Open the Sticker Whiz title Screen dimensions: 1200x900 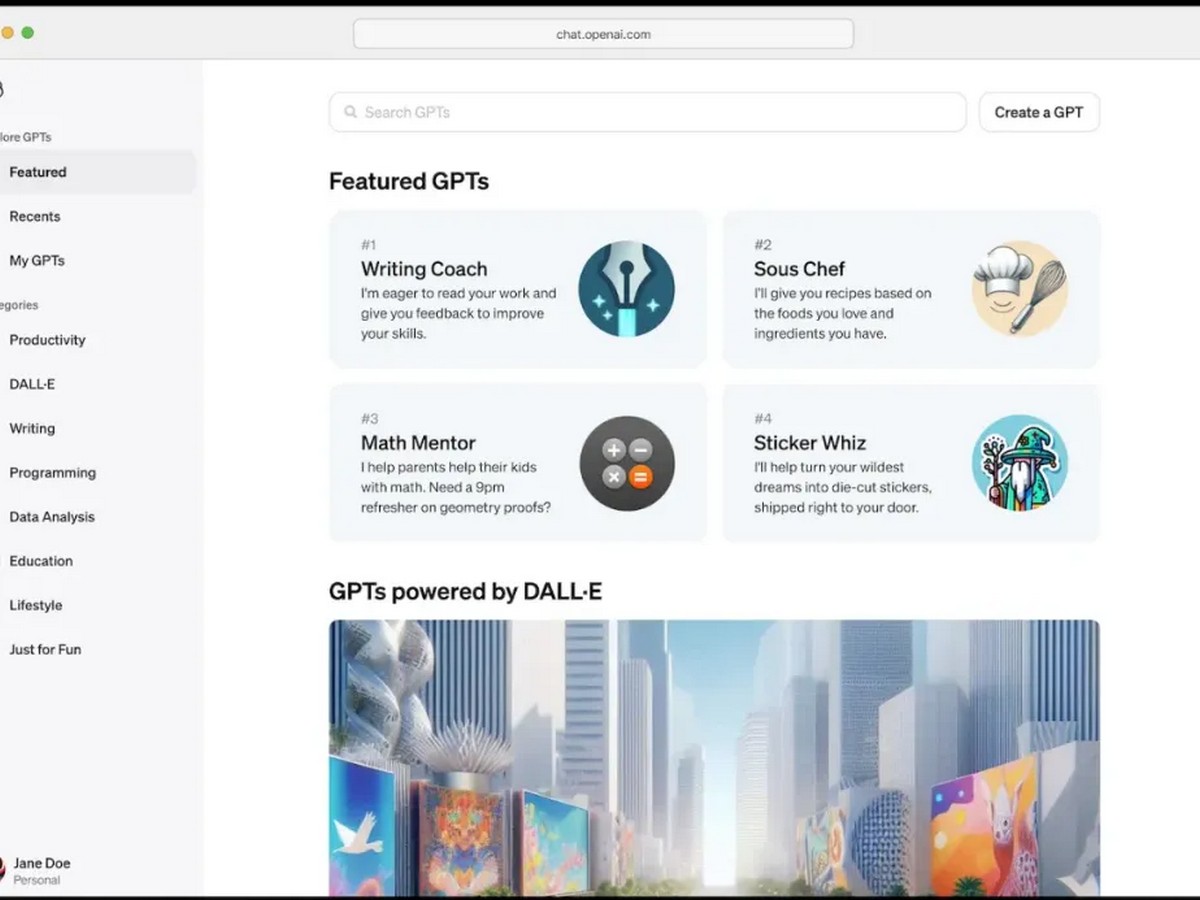[810, 443]
